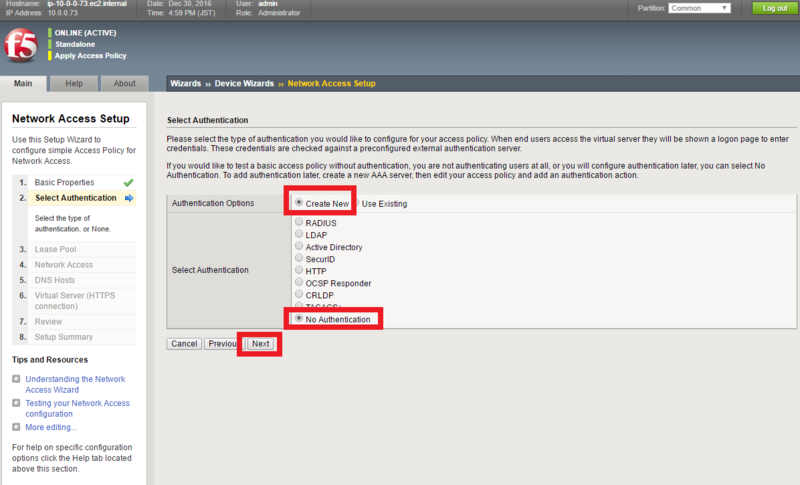Click the Cancel button
This screenshot has width=800, height=485.
pyautogui.click(x=184, y=344)
